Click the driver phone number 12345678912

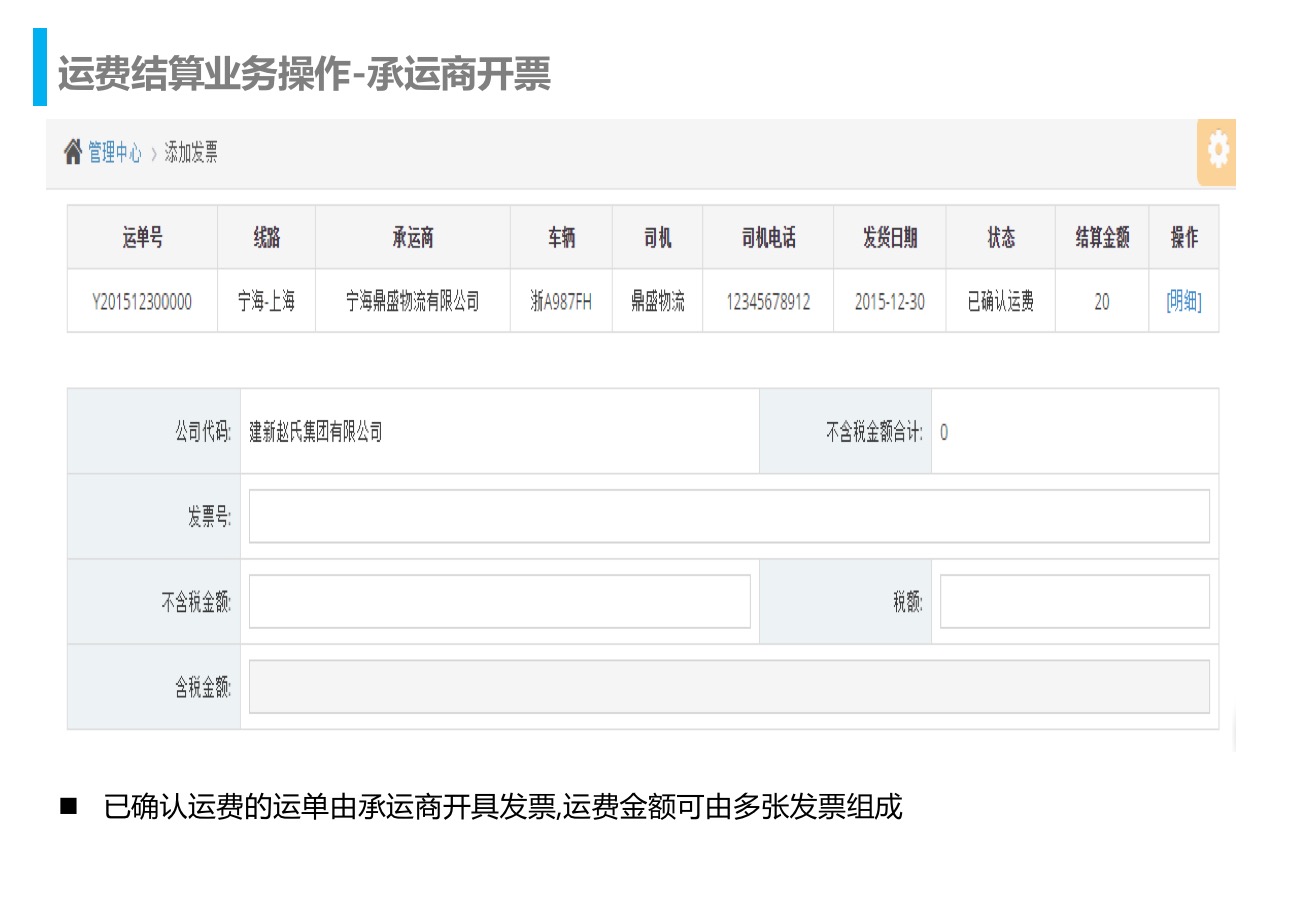768,301
